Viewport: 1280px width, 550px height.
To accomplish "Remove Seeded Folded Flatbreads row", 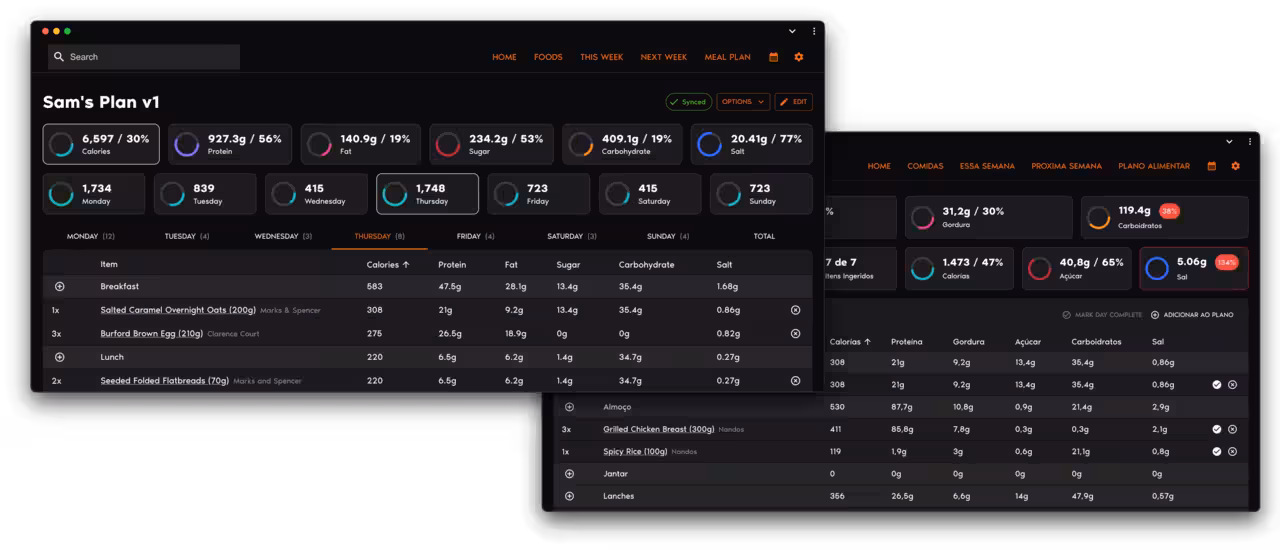I will [x=795, y=381].
